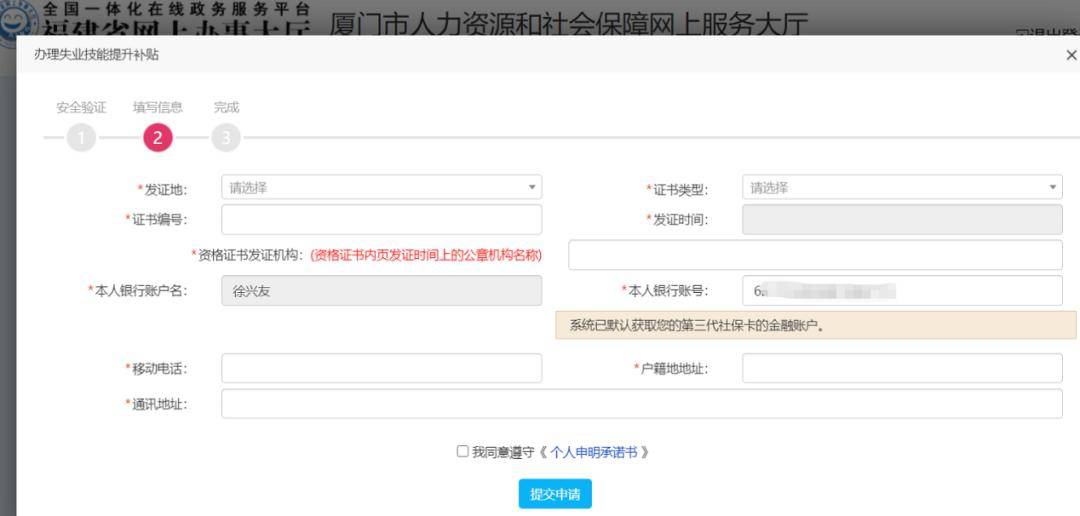1080x516 pixels.
Task: Open the 证书类型 dropdown
Action: pyautogui.click(x=902, y=187)
